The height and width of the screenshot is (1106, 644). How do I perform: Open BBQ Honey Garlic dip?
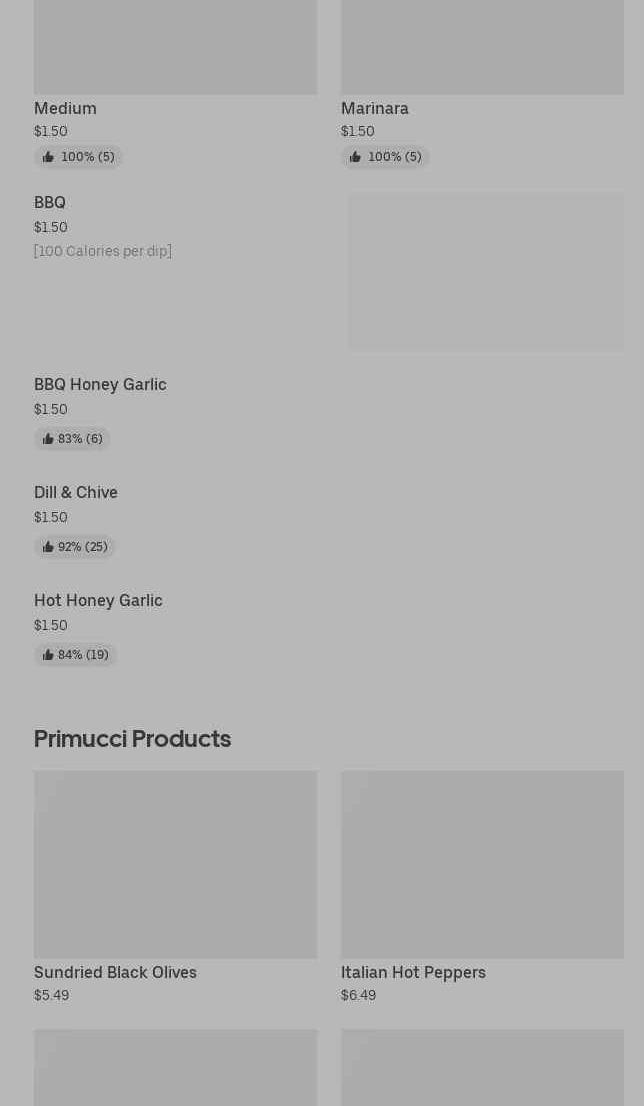[x=100, y=385]
